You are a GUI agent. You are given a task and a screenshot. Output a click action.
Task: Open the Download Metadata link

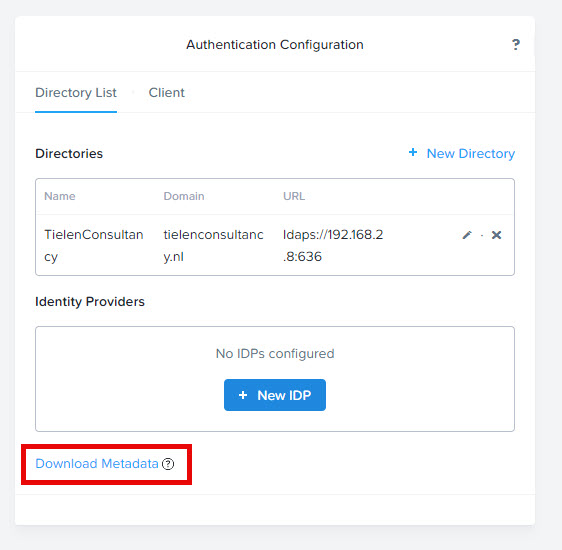tap(97, 464)
